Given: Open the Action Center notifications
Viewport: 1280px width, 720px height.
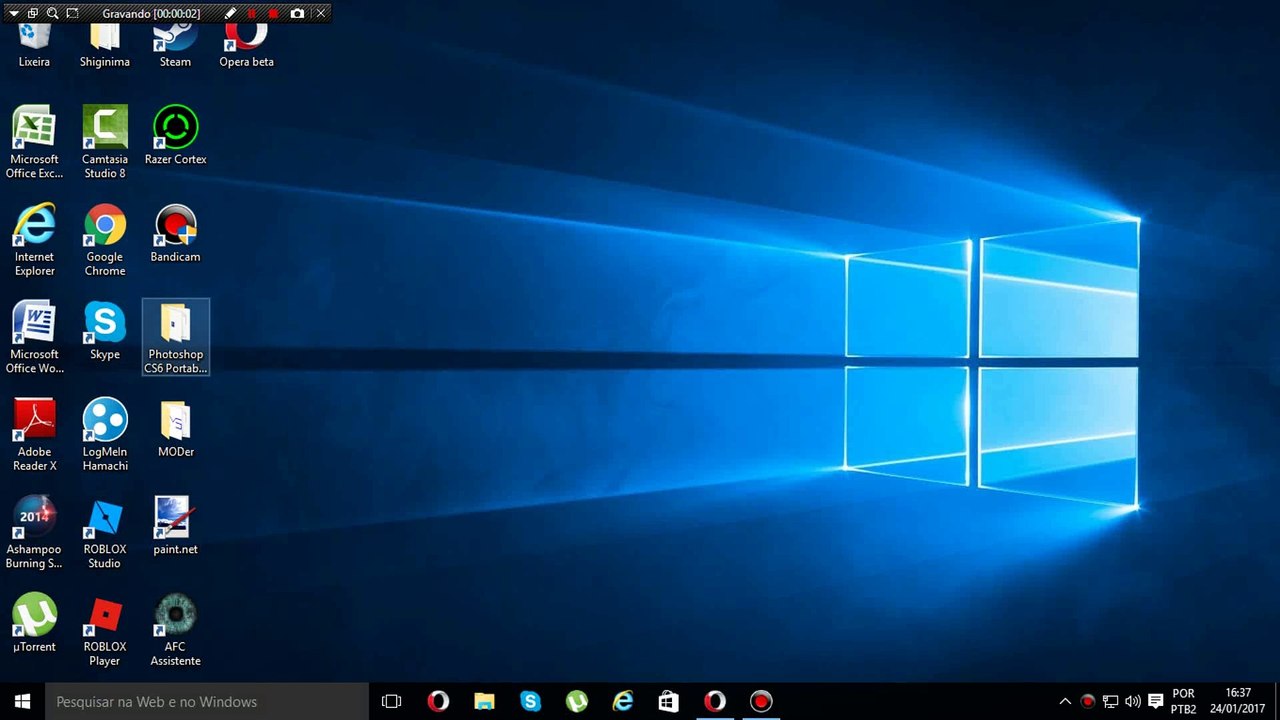Looking at the screenshot, I should [x=1155, y=701].
